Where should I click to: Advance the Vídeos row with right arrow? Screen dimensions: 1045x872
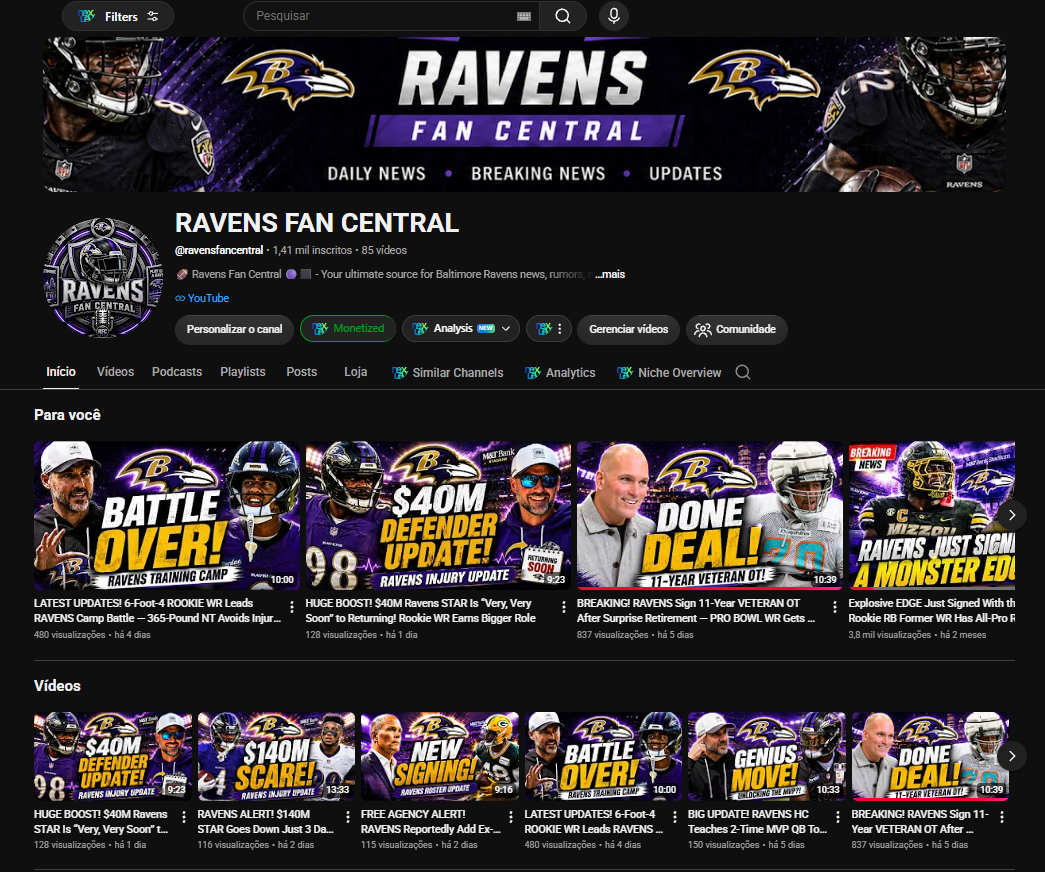coord(1012,756)
